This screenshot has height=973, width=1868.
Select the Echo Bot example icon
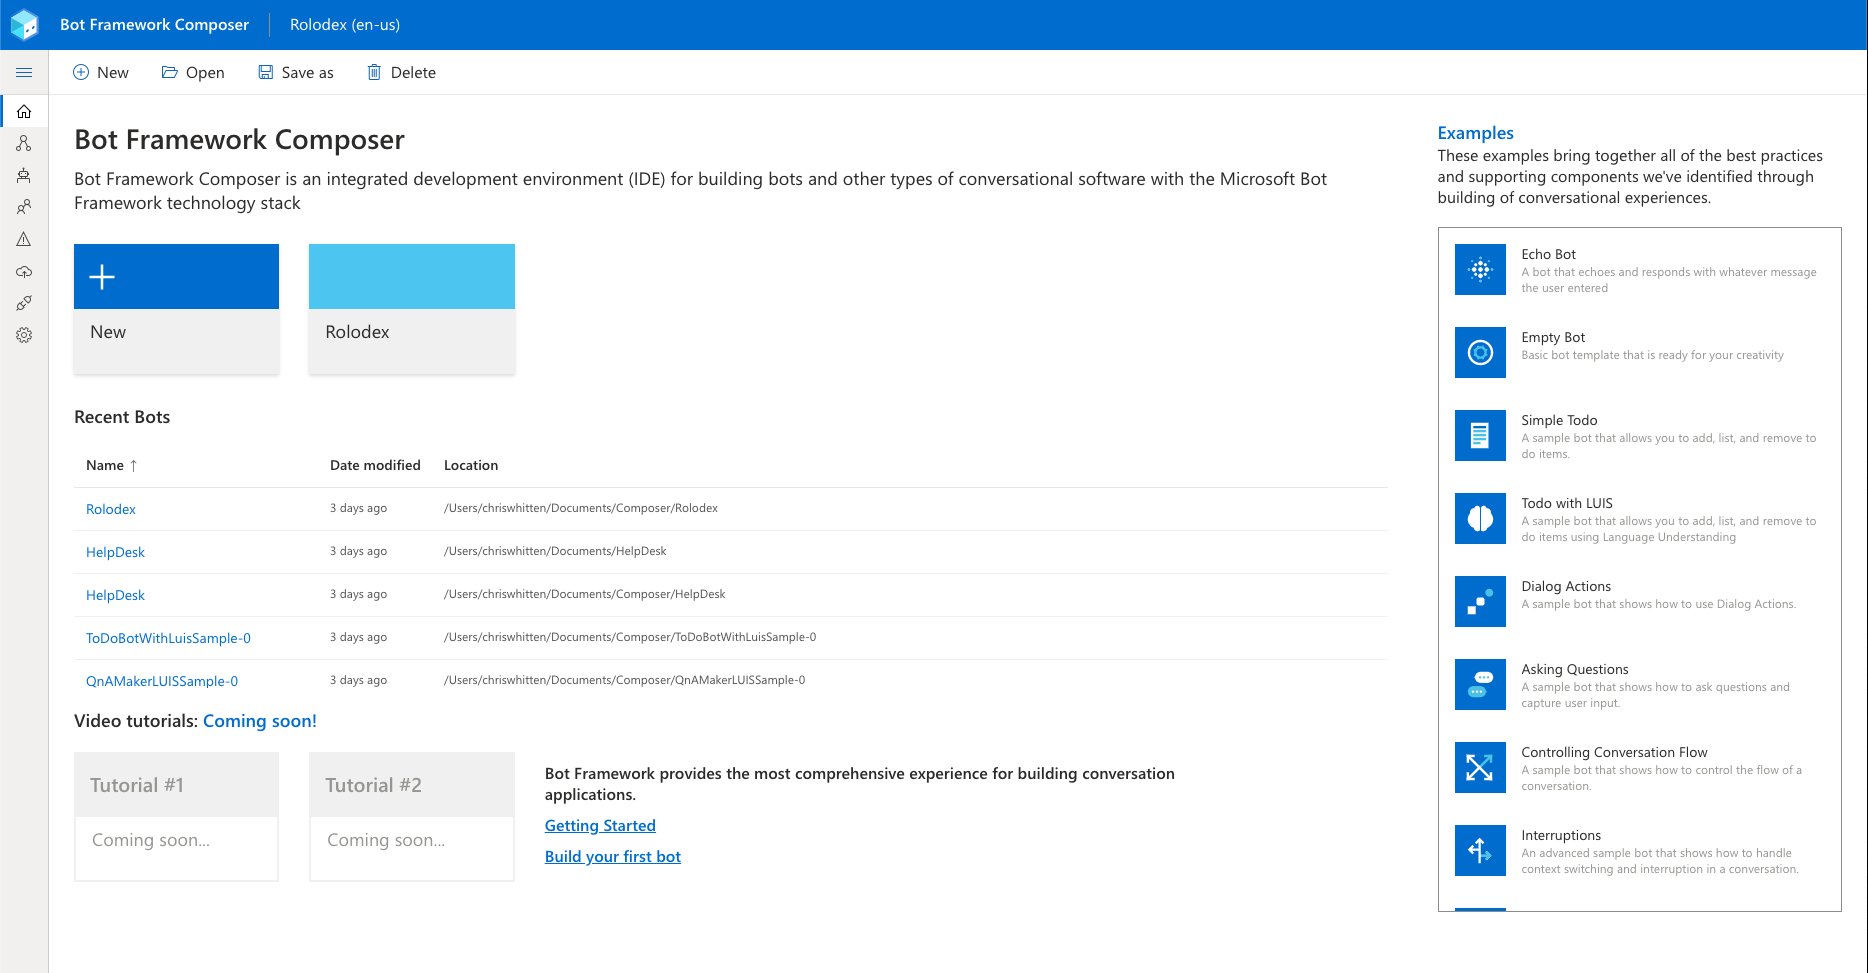[x=1480, y=269]
